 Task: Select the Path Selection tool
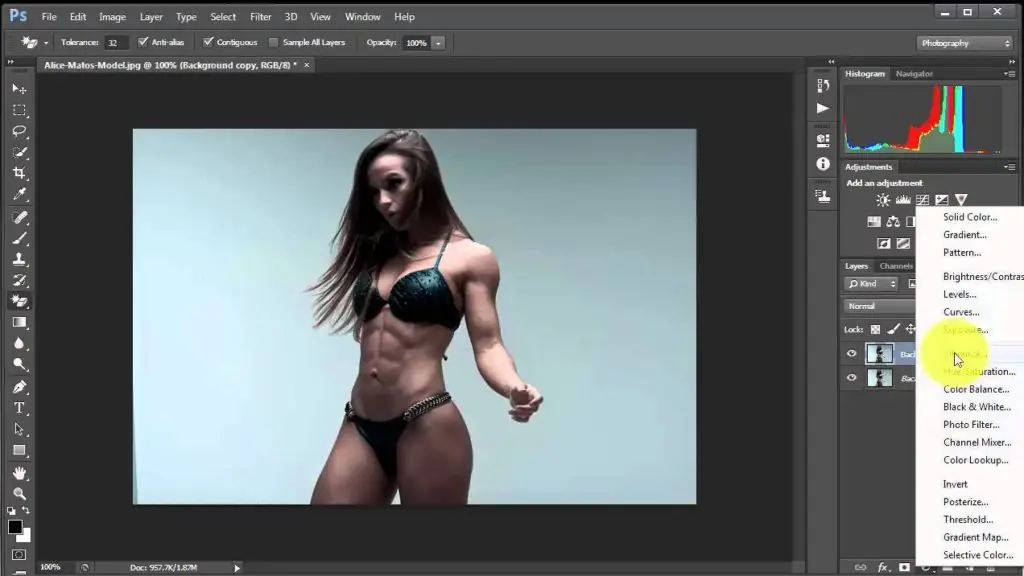pyautogui.click(x=19, y=429)
